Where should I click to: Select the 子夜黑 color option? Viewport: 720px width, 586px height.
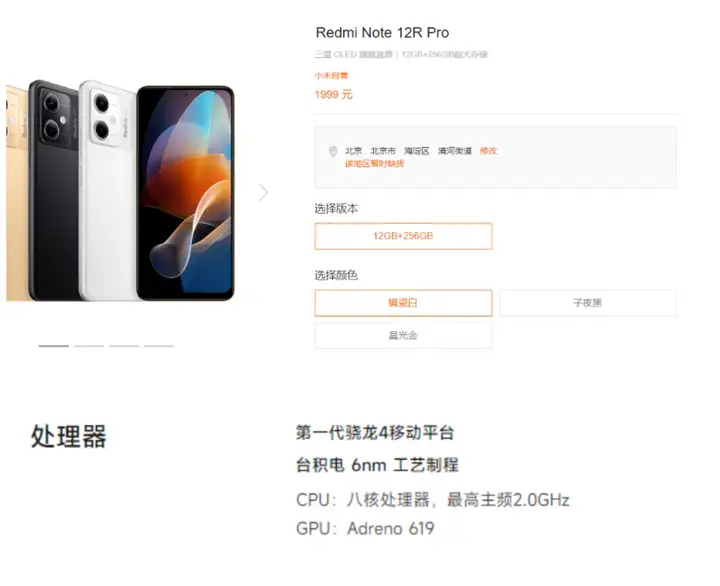pyautogui.click(x=588, y=303)
